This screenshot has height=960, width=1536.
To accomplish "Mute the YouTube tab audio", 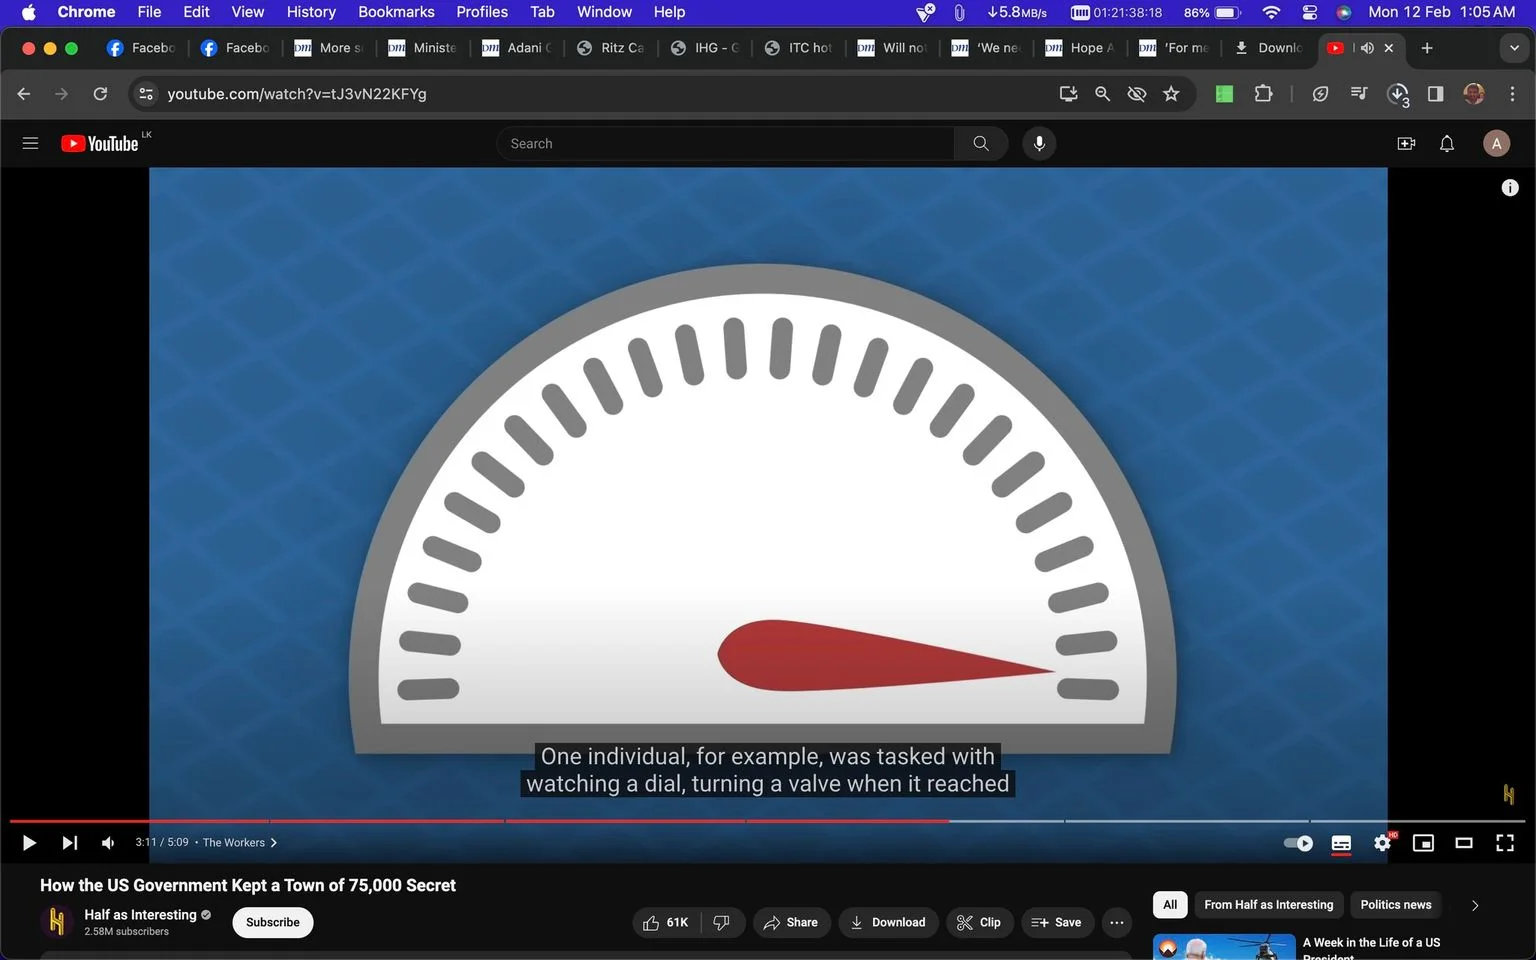I will tap(1367, 48).
